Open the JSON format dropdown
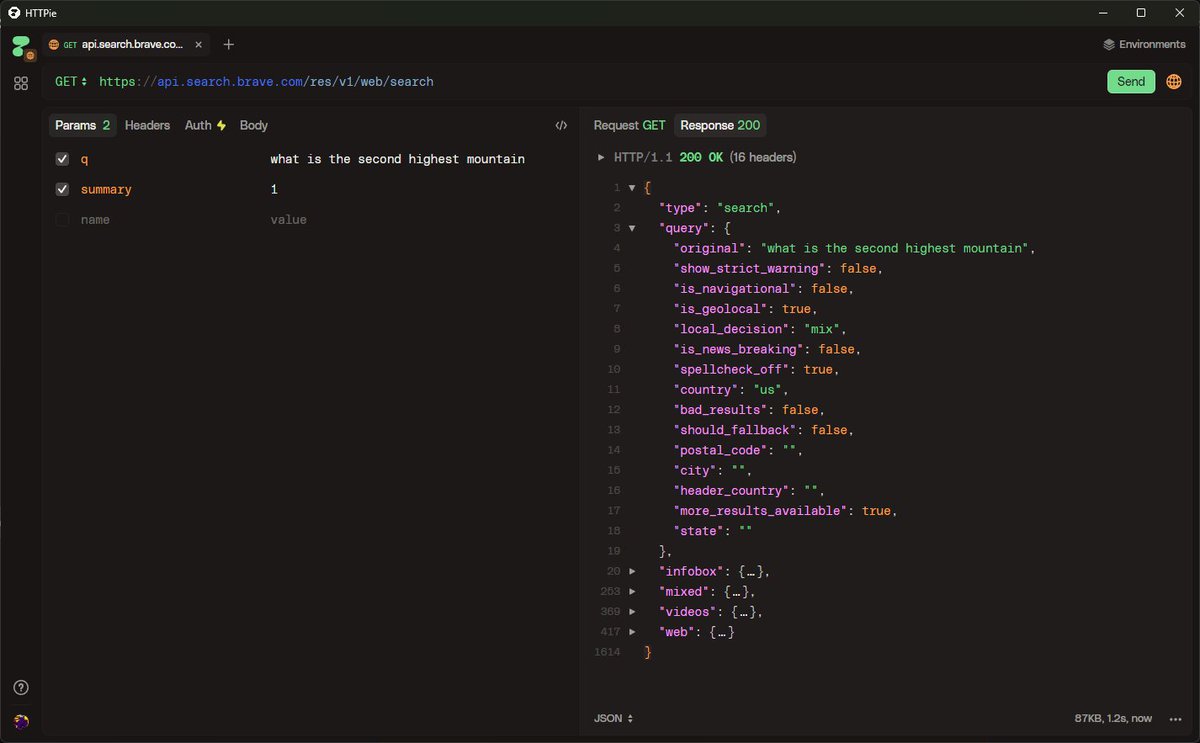The width and height of the screenshot is (1200, 743). (x=613, y=718)
